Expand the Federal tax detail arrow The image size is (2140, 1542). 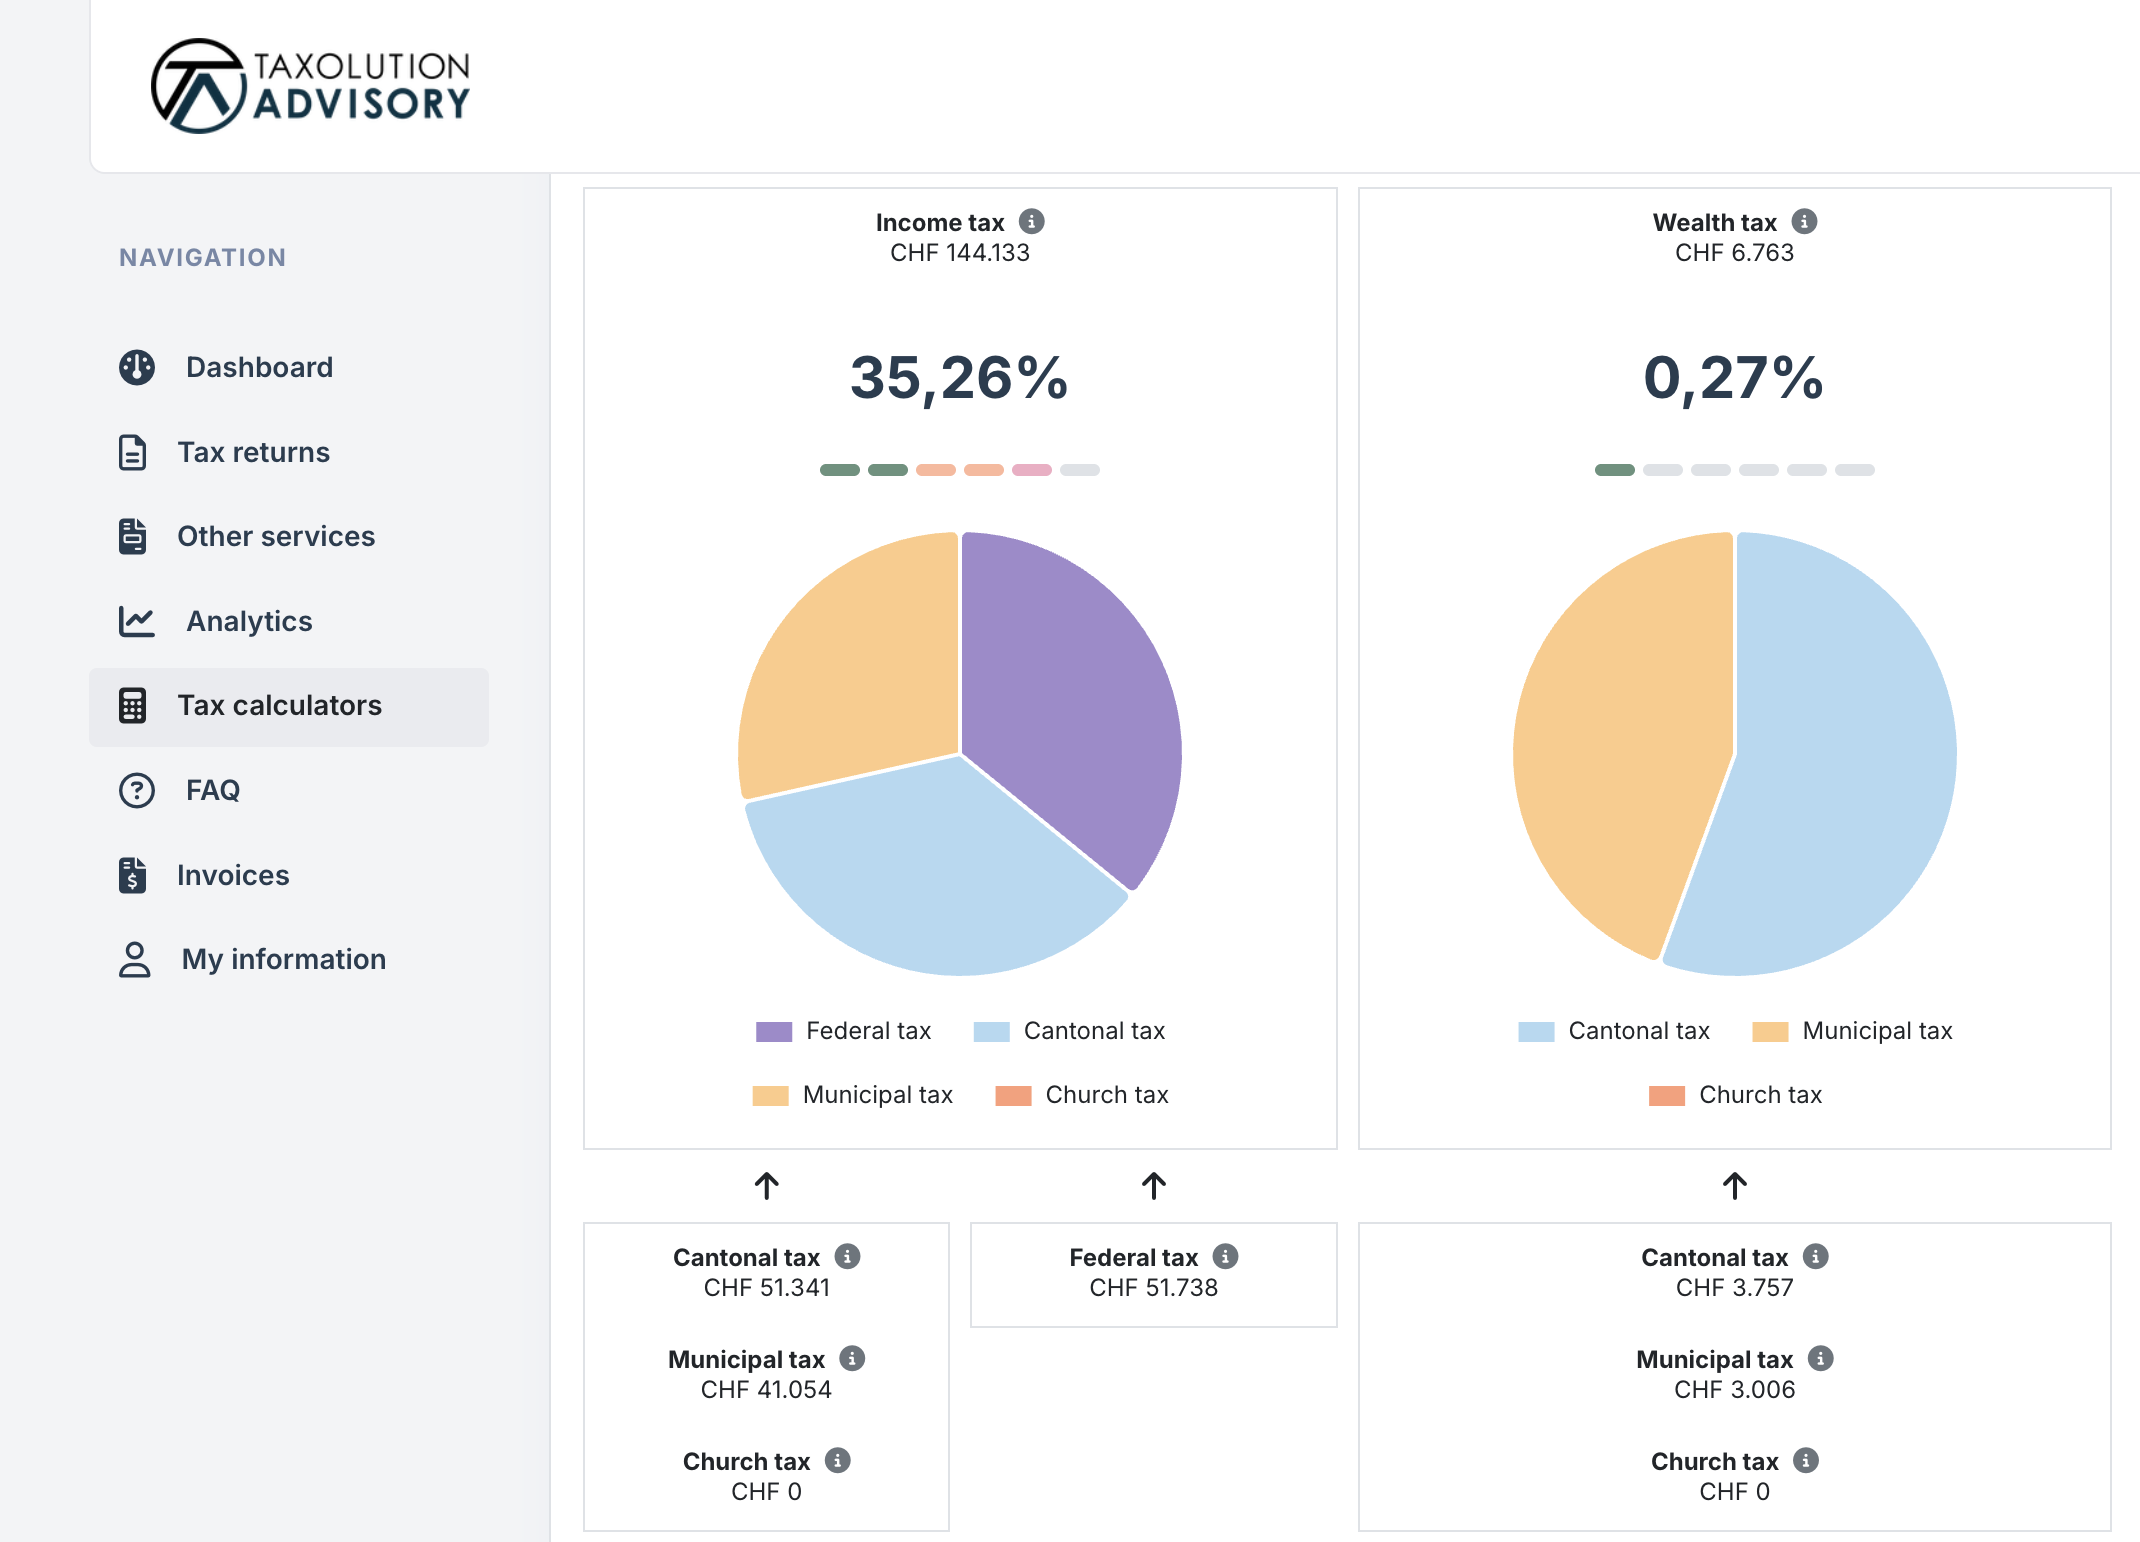click(x=1154, y=1186)
